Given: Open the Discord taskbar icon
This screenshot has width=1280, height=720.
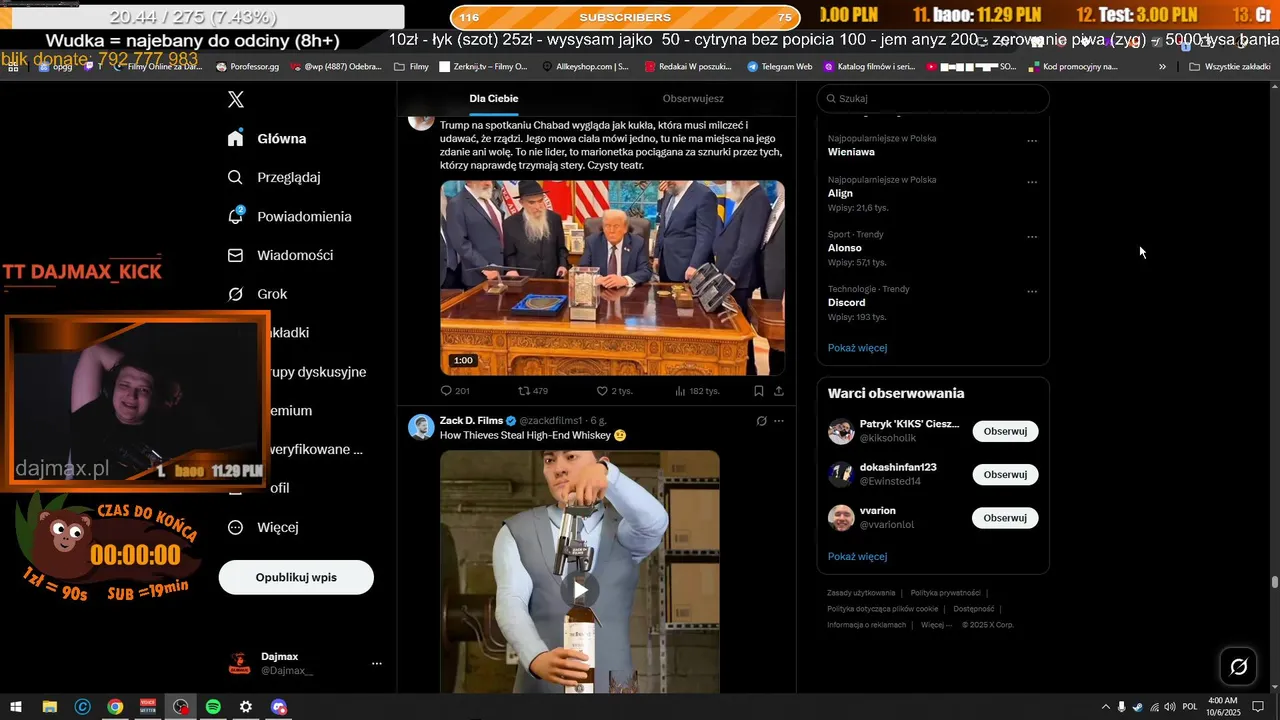Looking at the screenshot, I should coord(279,707).
